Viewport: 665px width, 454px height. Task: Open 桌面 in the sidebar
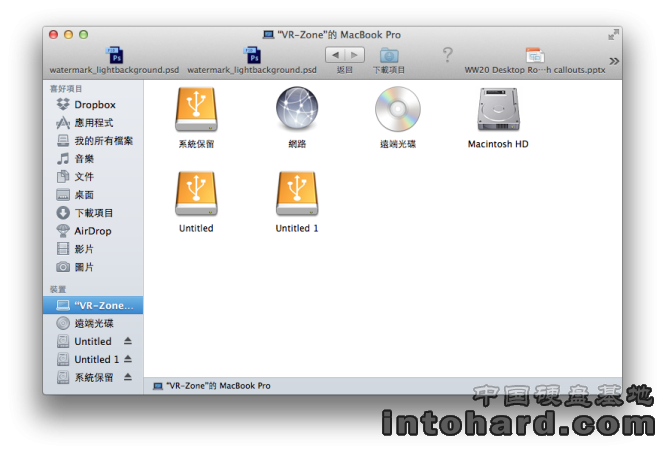pyautogui.click(x=93, y=195)
